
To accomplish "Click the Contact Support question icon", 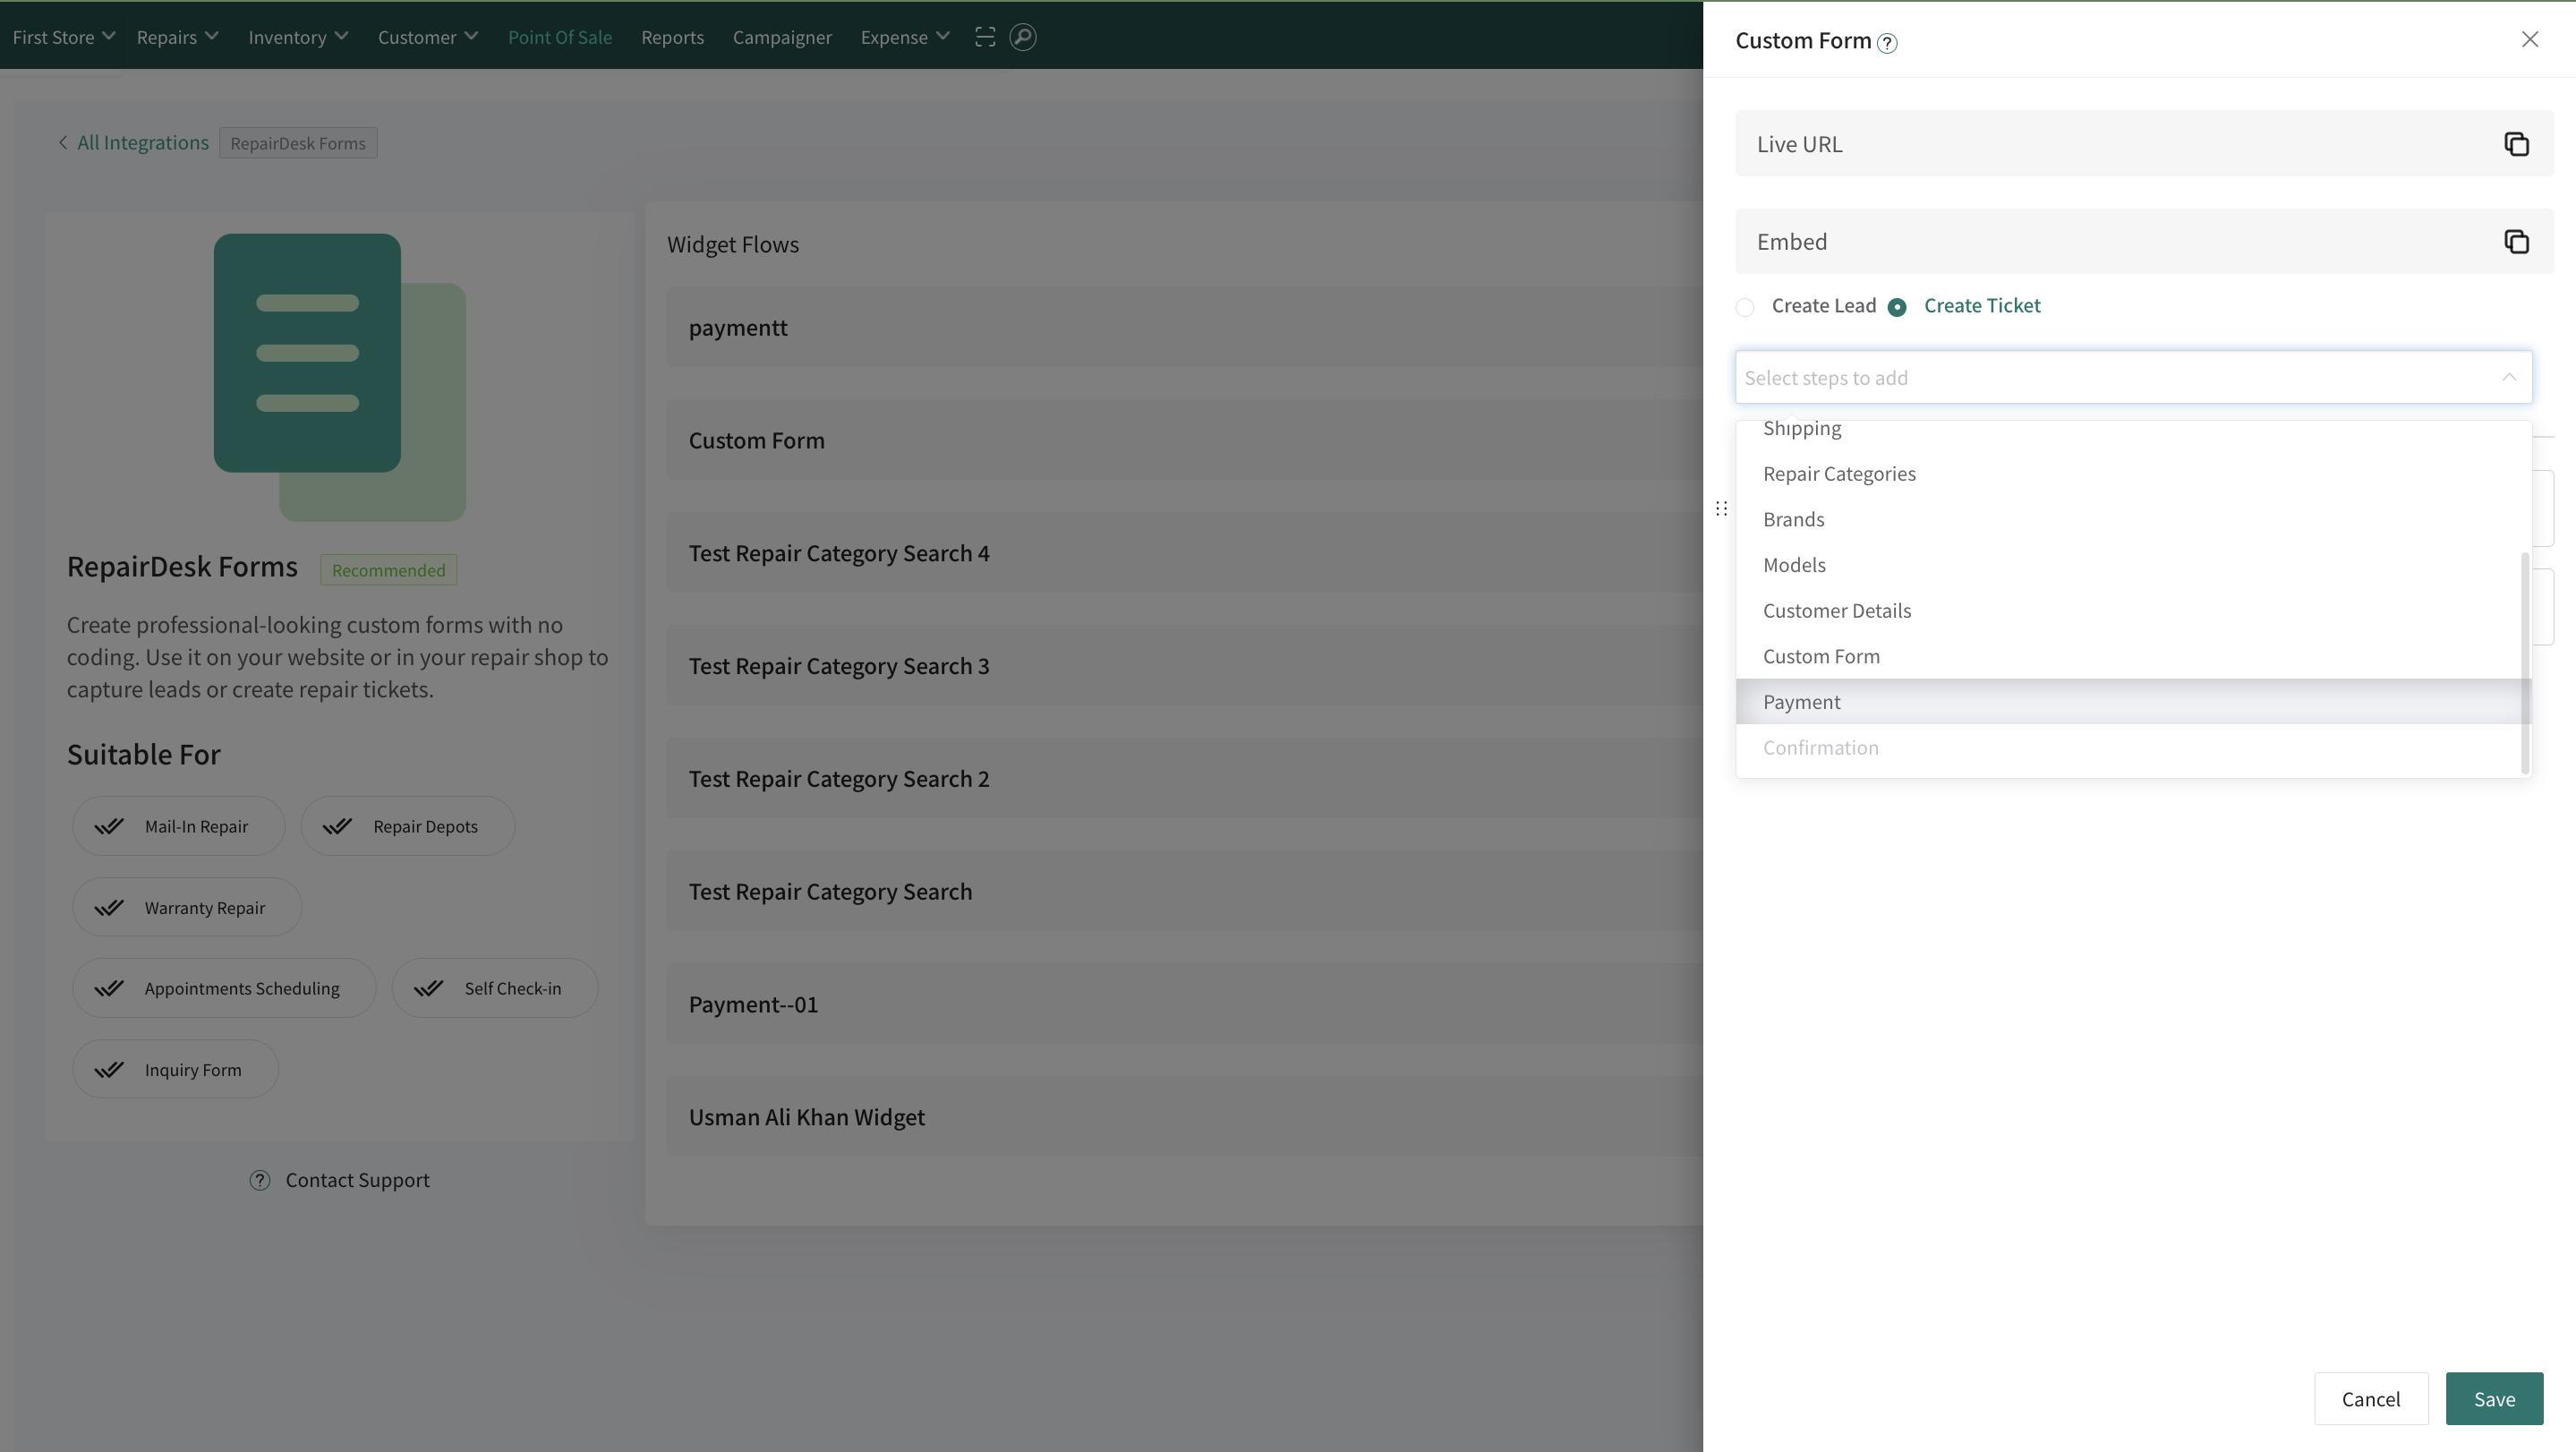I will (x=260, y=1180).
